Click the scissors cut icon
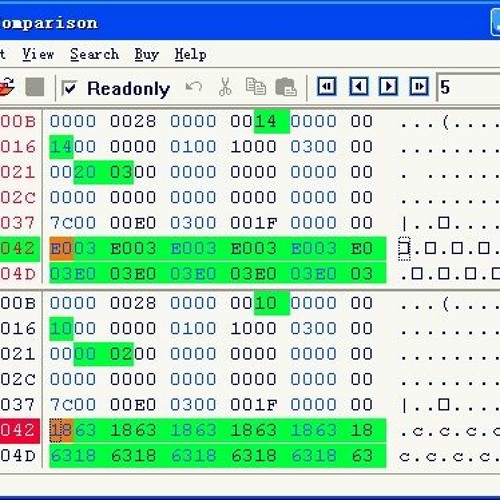The width and height of the screenshot is (500, 500). pos(225,87)
